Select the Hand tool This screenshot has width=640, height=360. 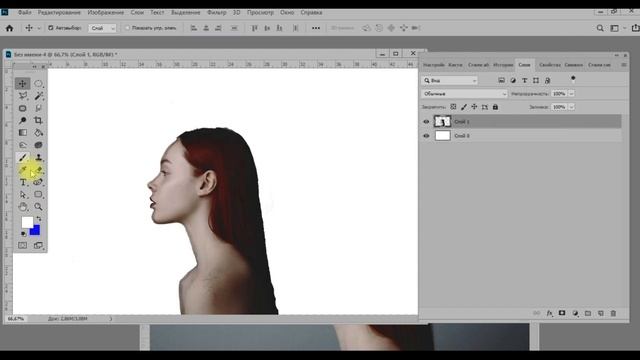22,207
